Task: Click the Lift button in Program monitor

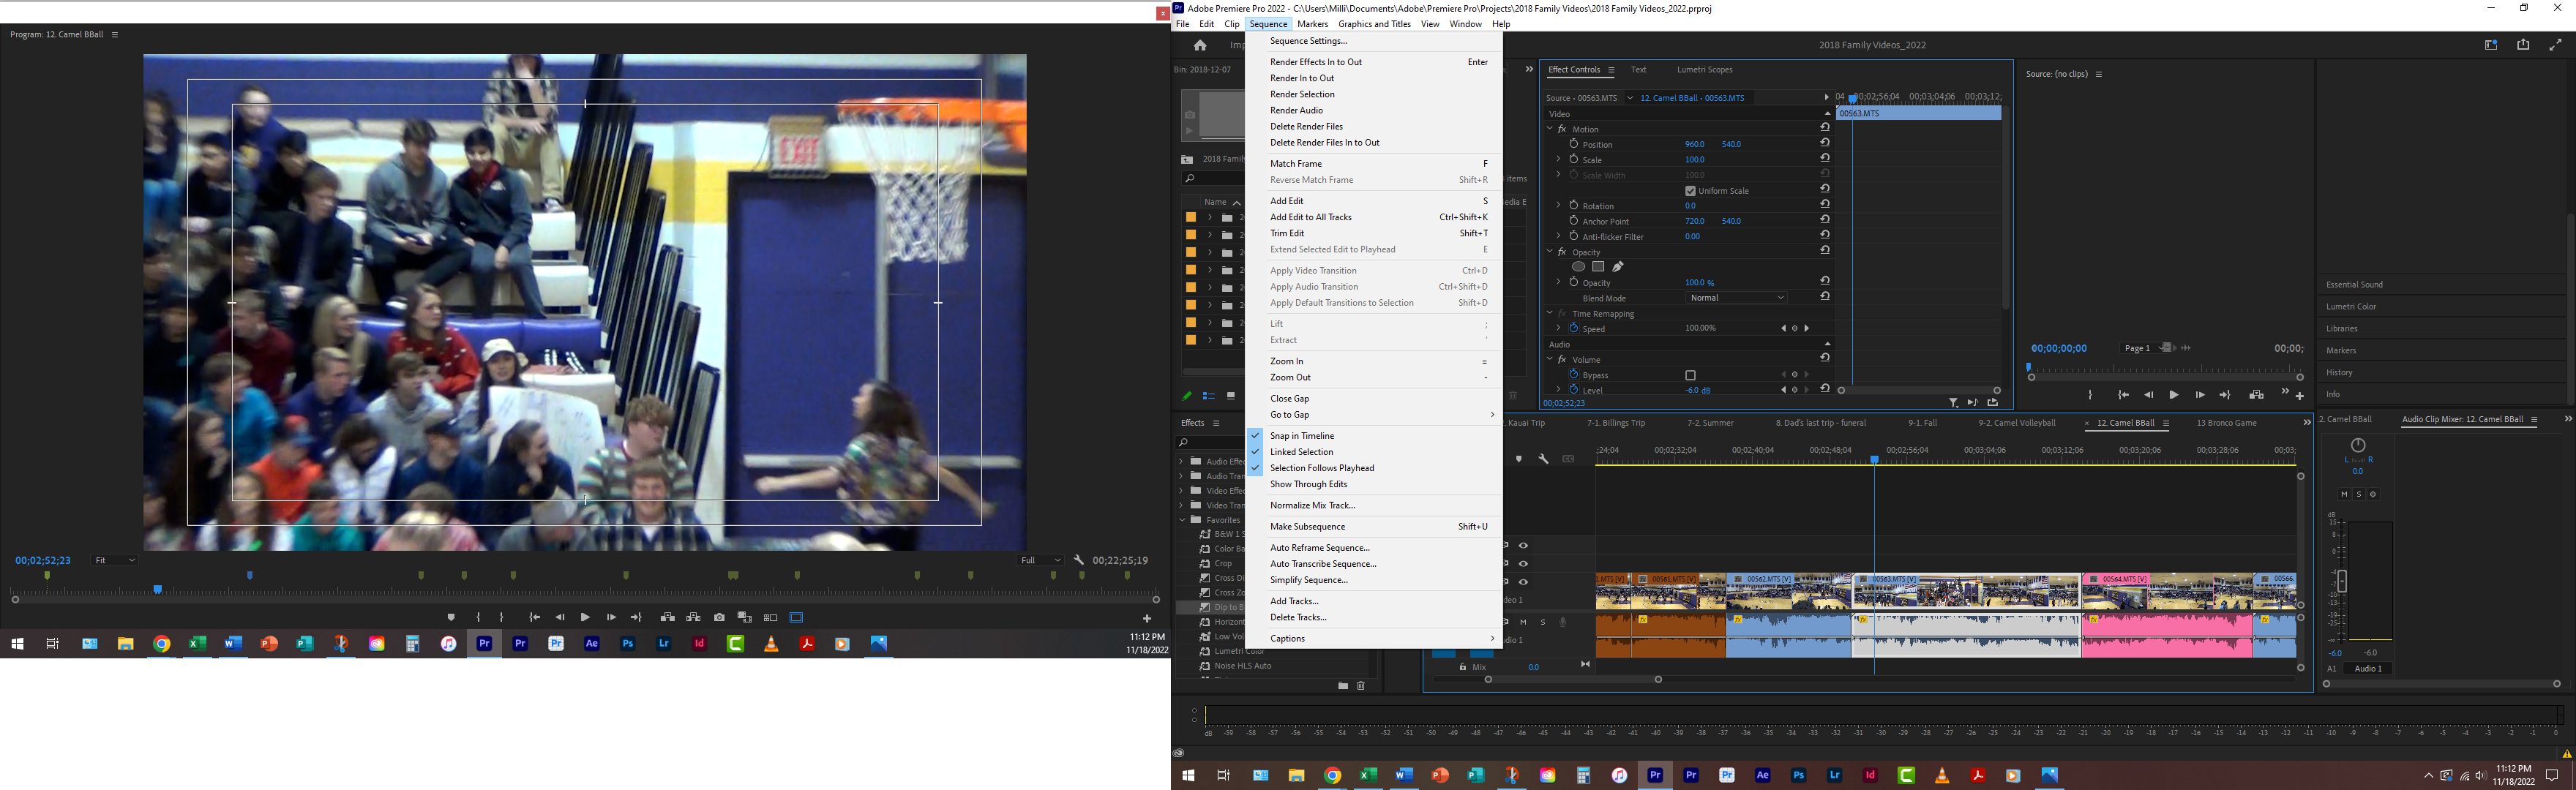Action: pyautogui.click(x=667, y=618)
